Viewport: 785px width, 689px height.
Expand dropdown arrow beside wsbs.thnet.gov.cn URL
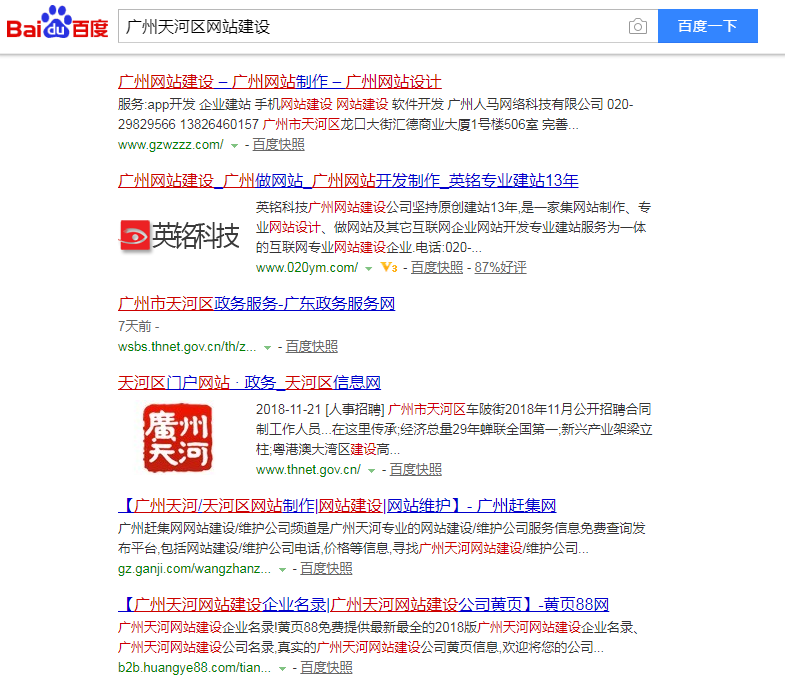[268, 347]
